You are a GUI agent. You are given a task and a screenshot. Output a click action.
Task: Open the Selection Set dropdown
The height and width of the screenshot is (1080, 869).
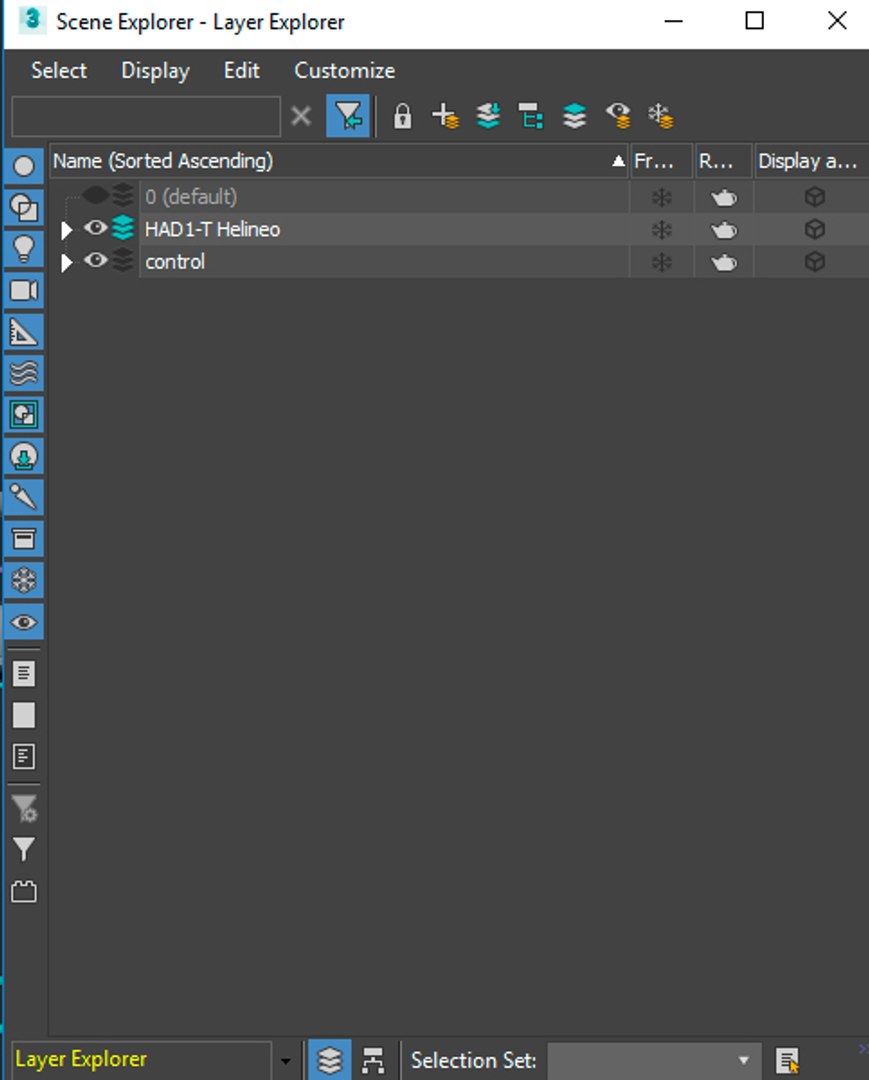[x=654, y=1060]
